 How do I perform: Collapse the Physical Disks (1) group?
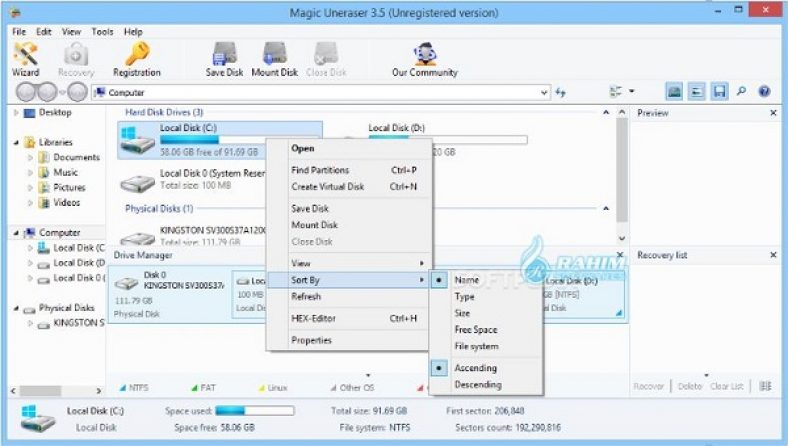[606, 208]
